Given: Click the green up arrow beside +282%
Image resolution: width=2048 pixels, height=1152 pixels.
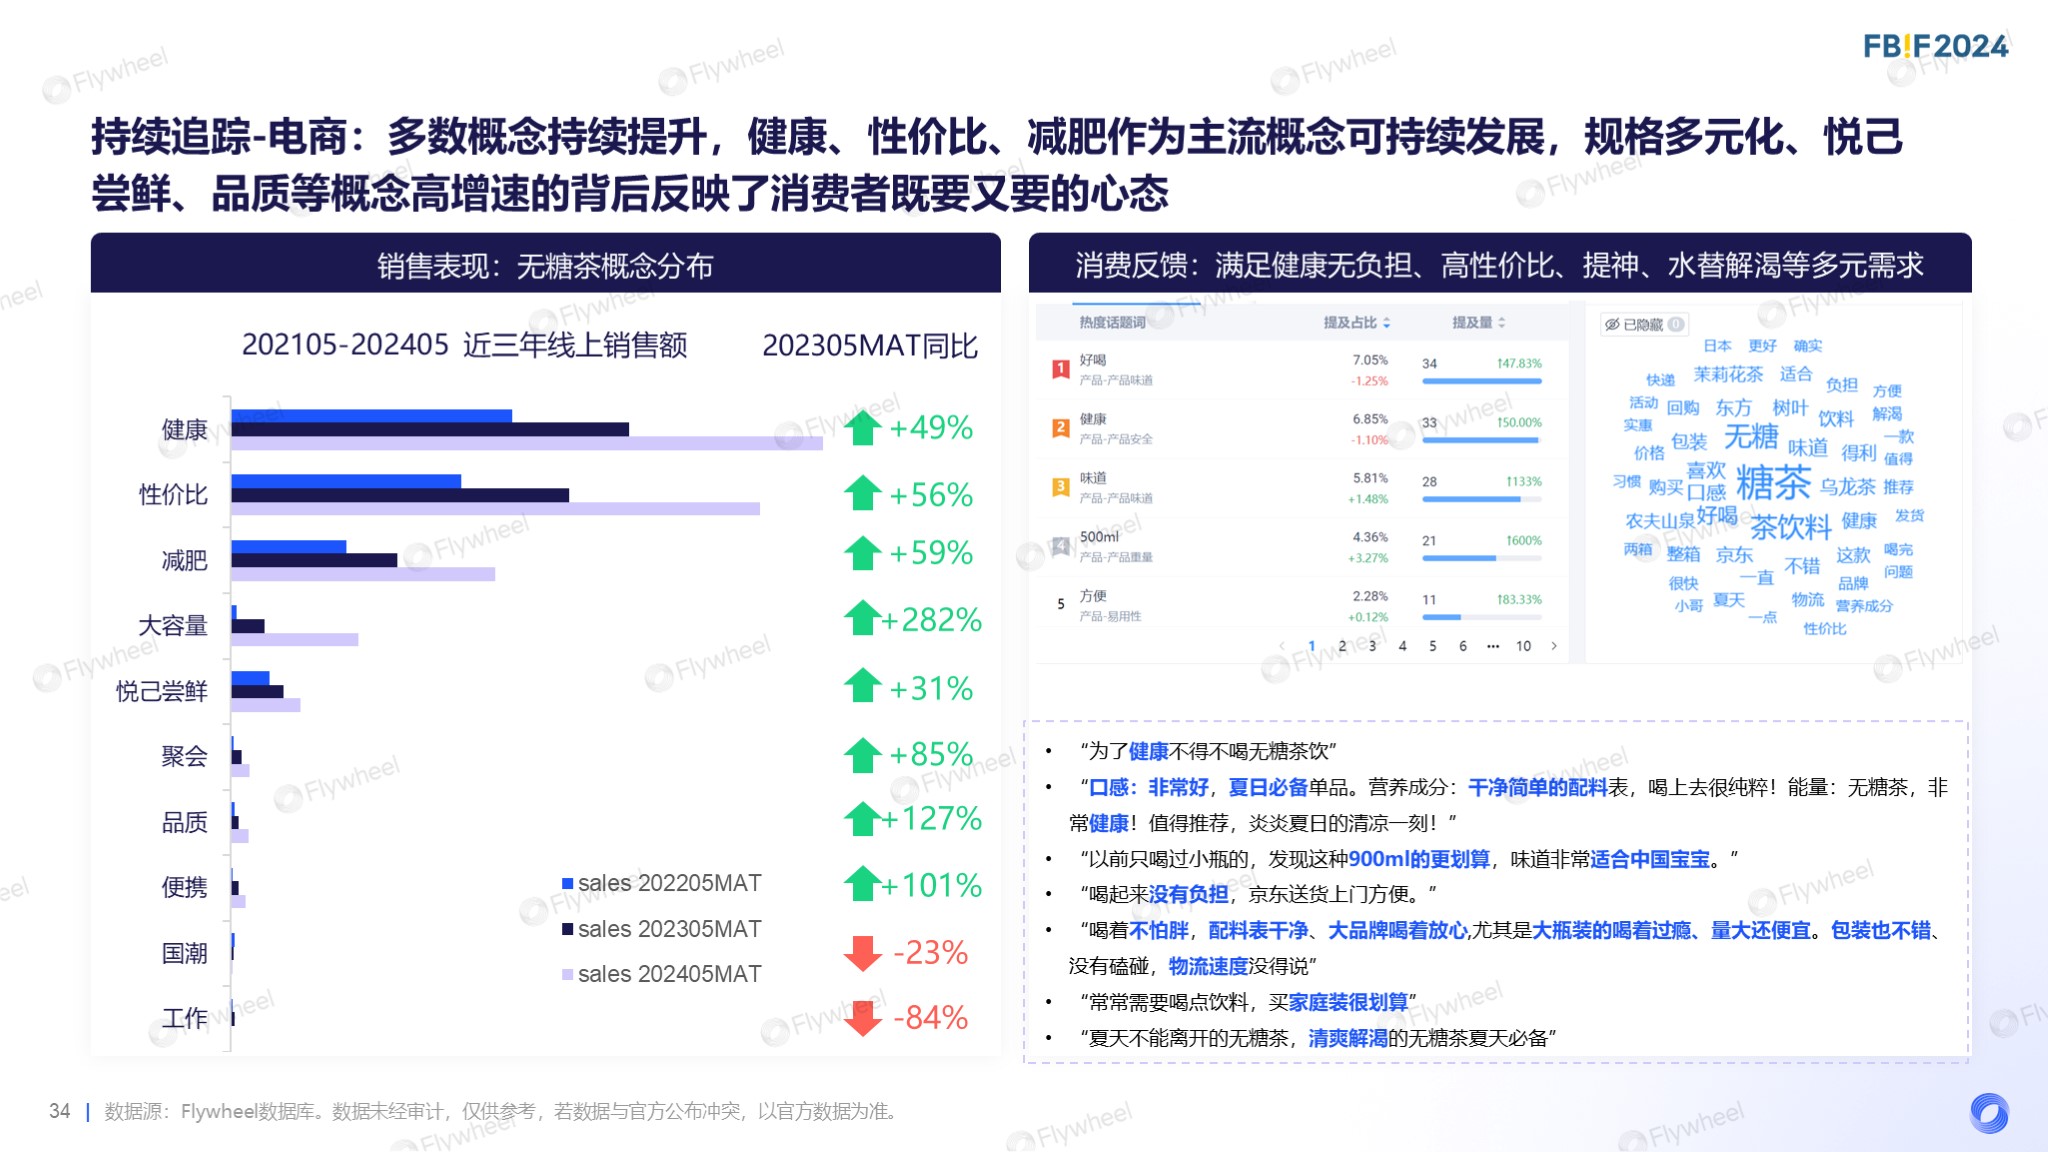Looking at the screenshot, I should (862, 618).
